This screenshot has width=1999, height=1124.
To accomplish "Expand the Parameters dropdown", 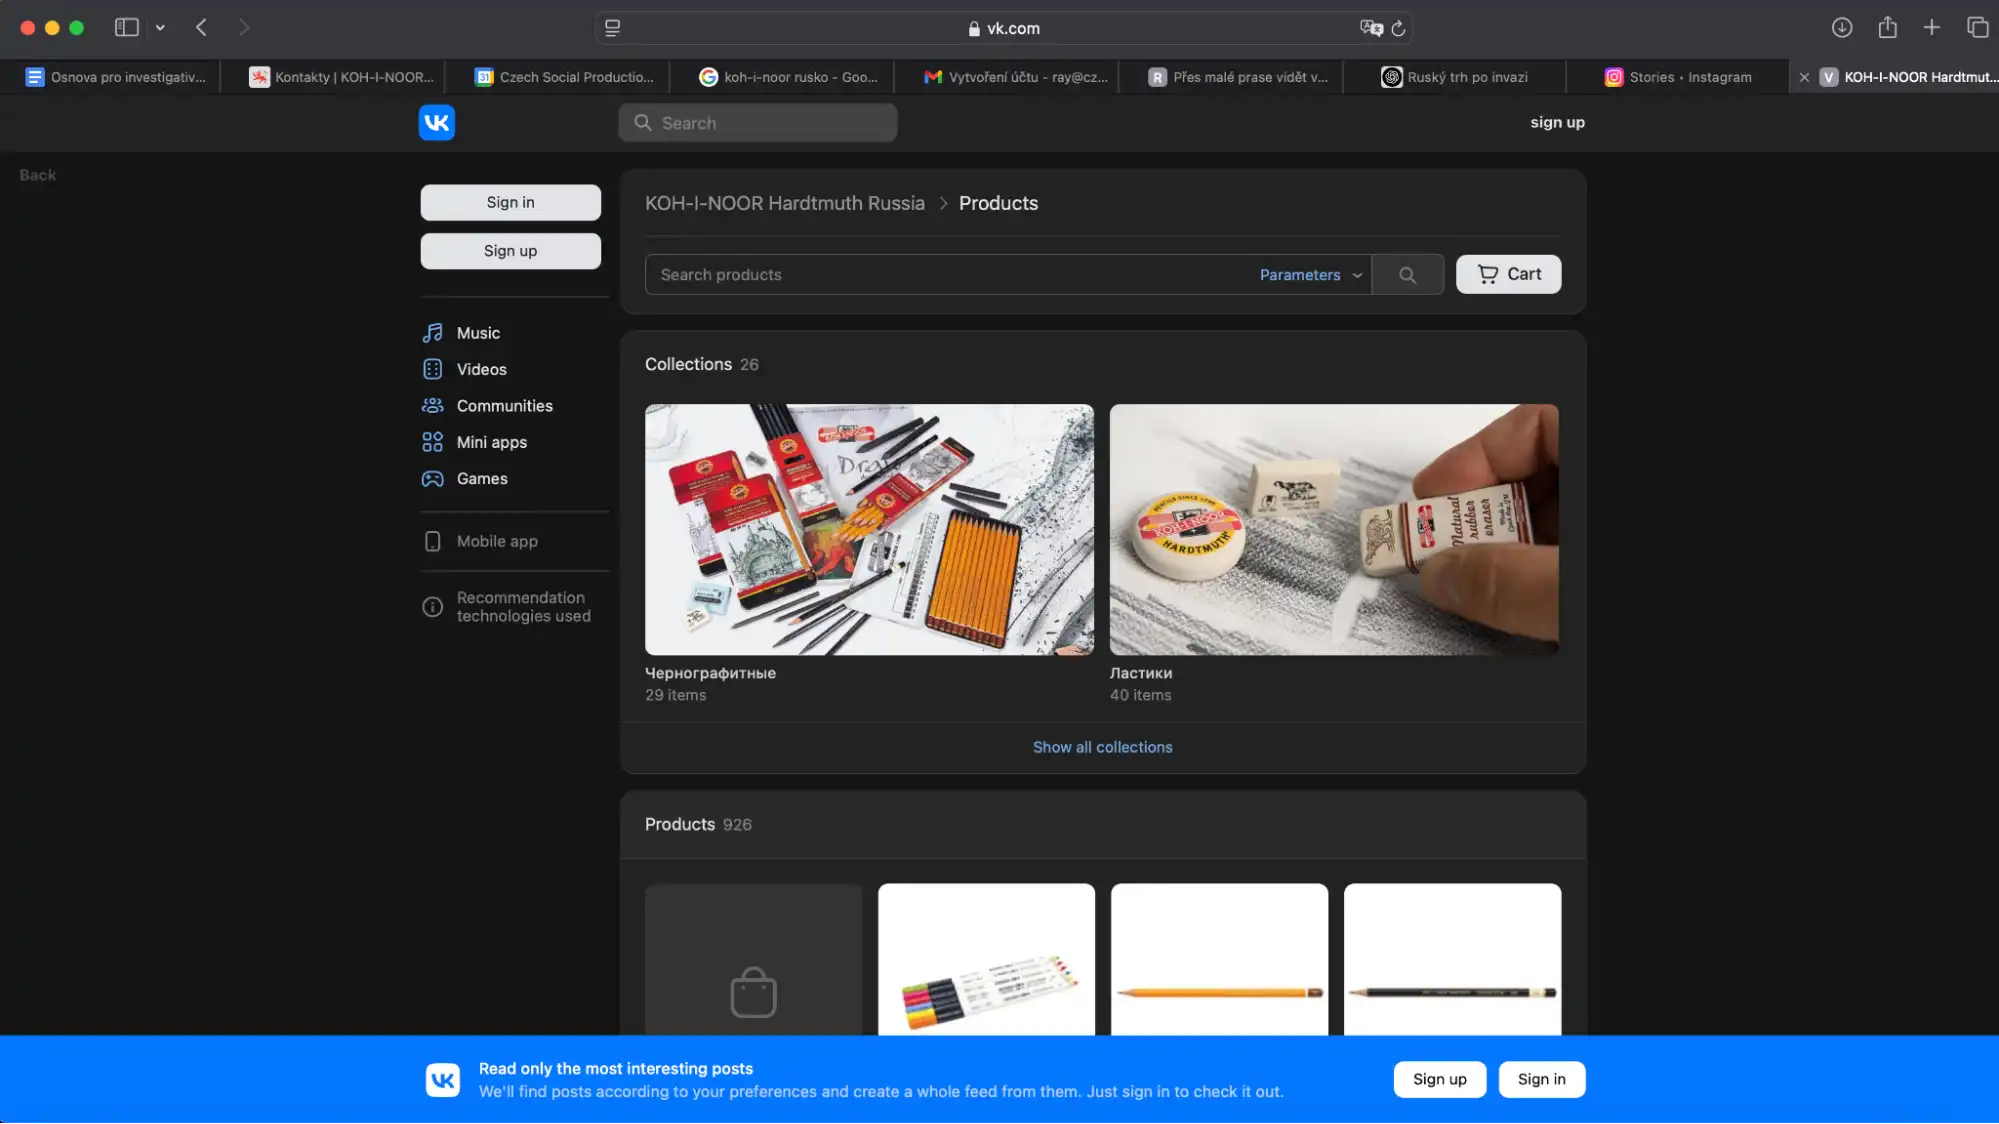I will point(1310,275).
